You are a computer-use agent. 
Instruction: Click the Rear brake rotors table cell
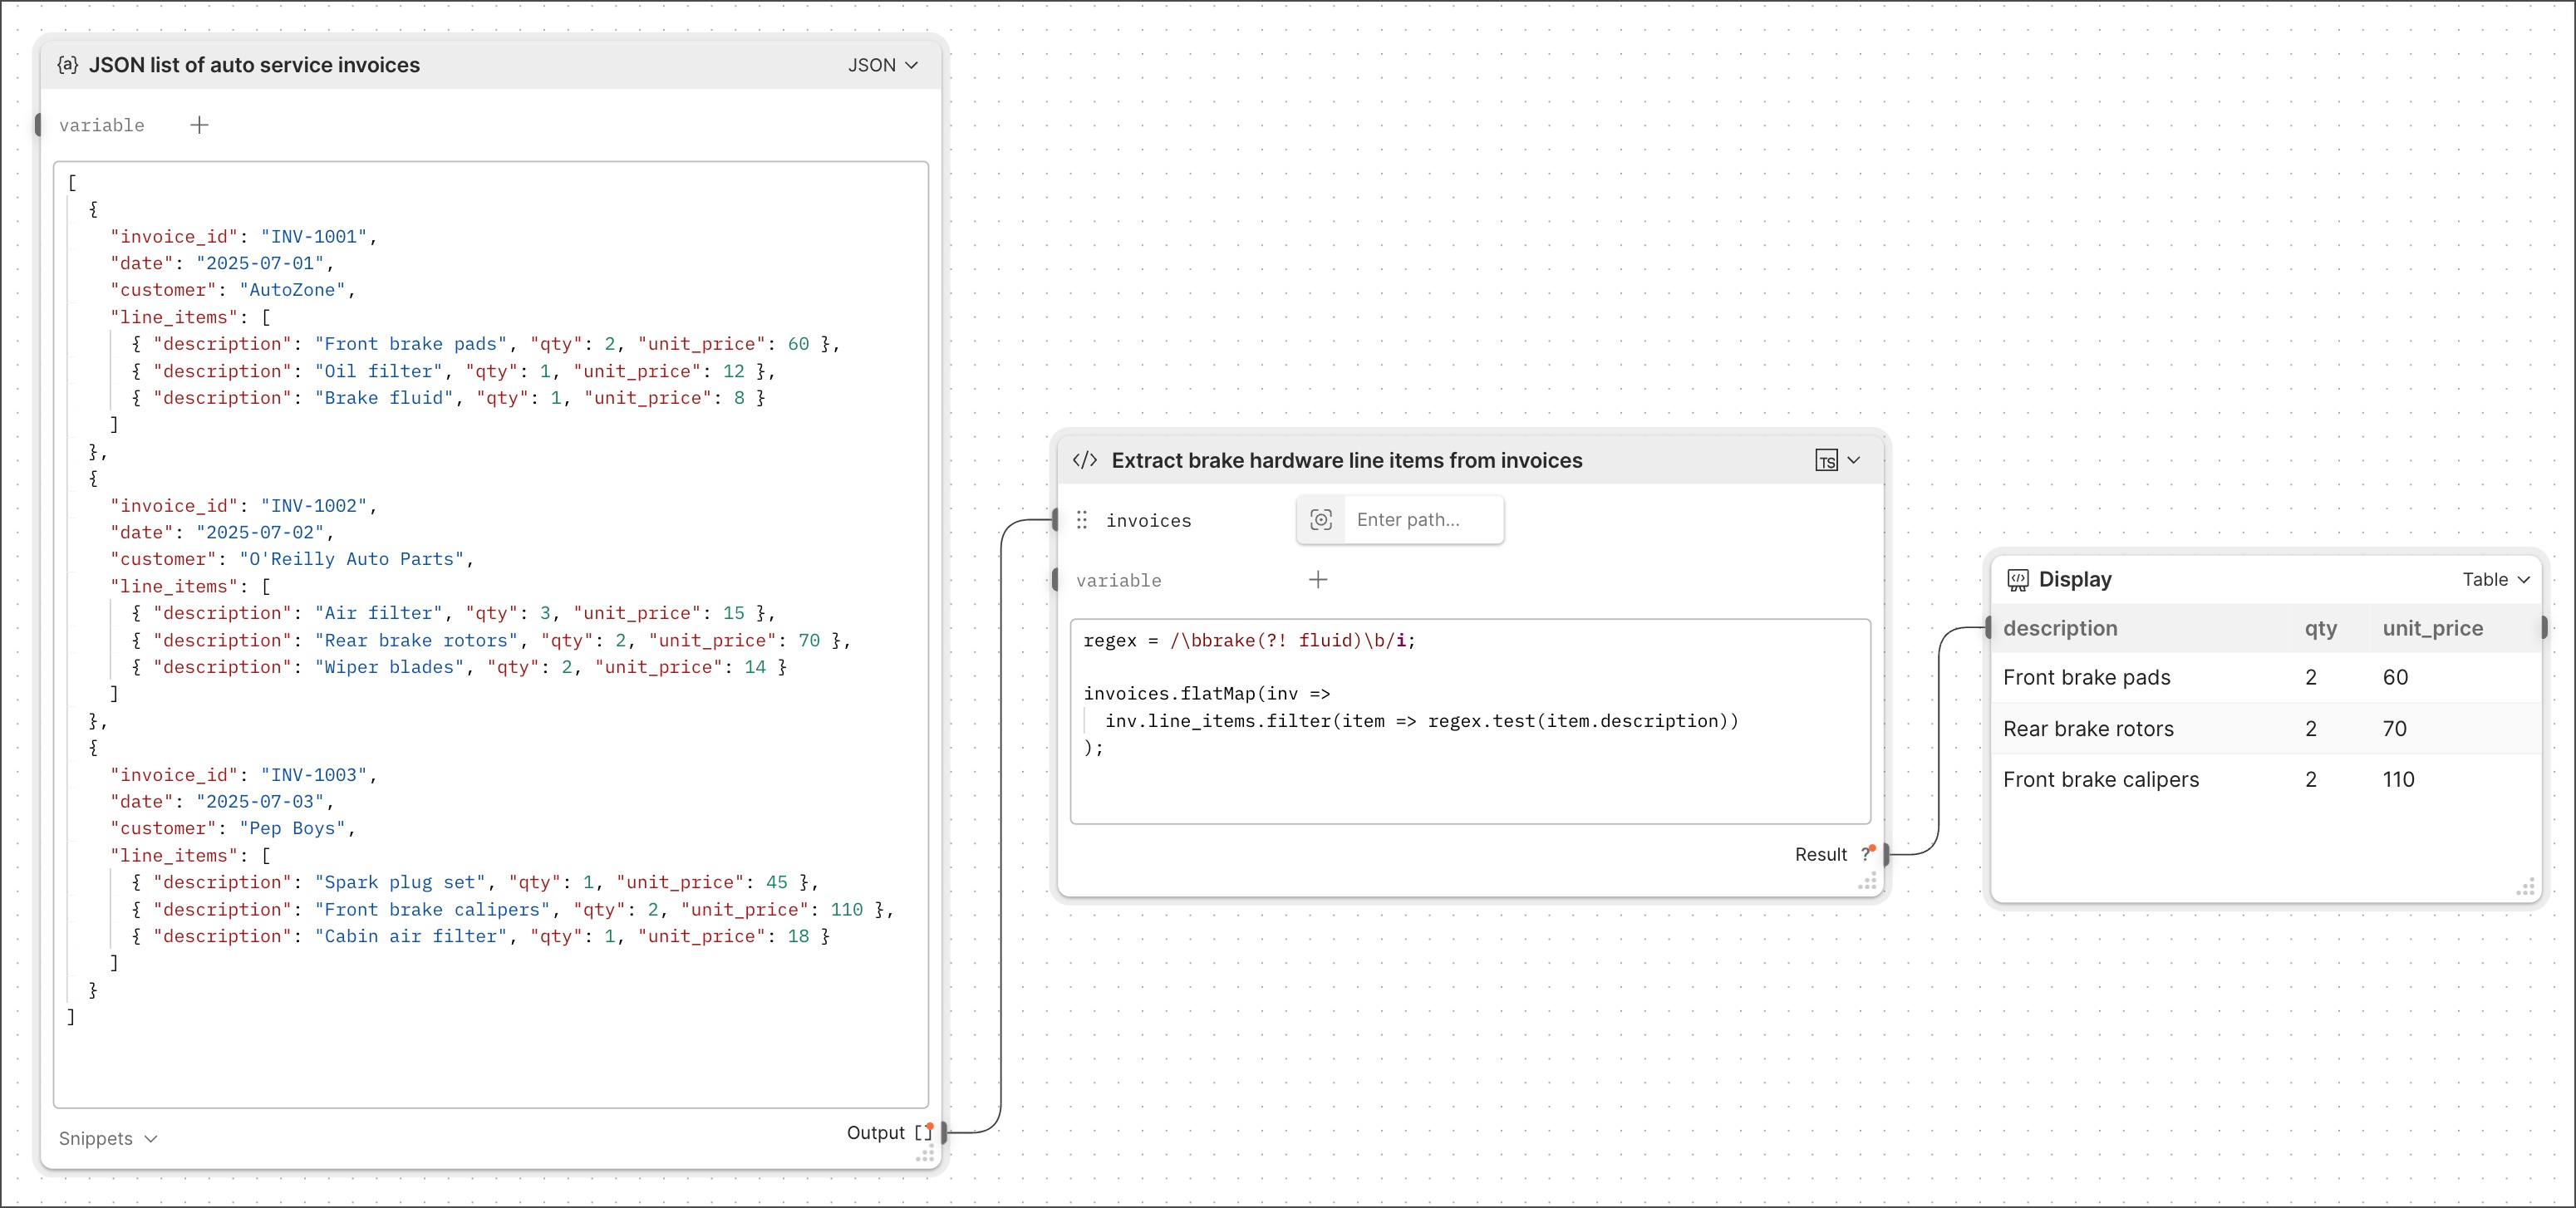pyautogui.click(x=2088, y=729)
